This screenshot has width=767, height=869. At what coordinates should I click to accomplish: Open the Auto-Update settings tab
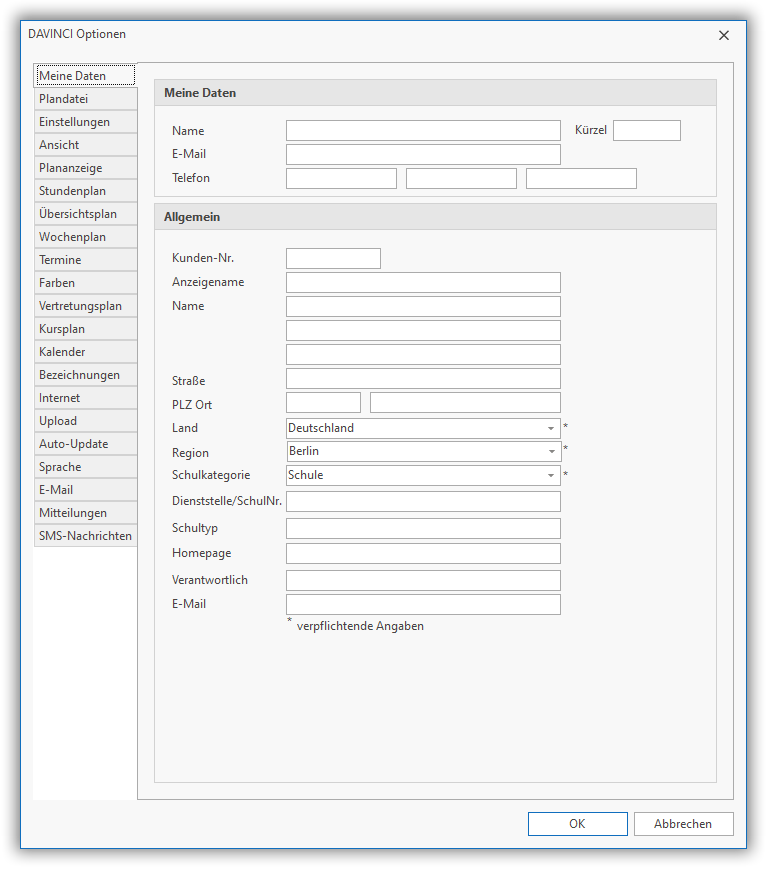click(x=85, y=444)
